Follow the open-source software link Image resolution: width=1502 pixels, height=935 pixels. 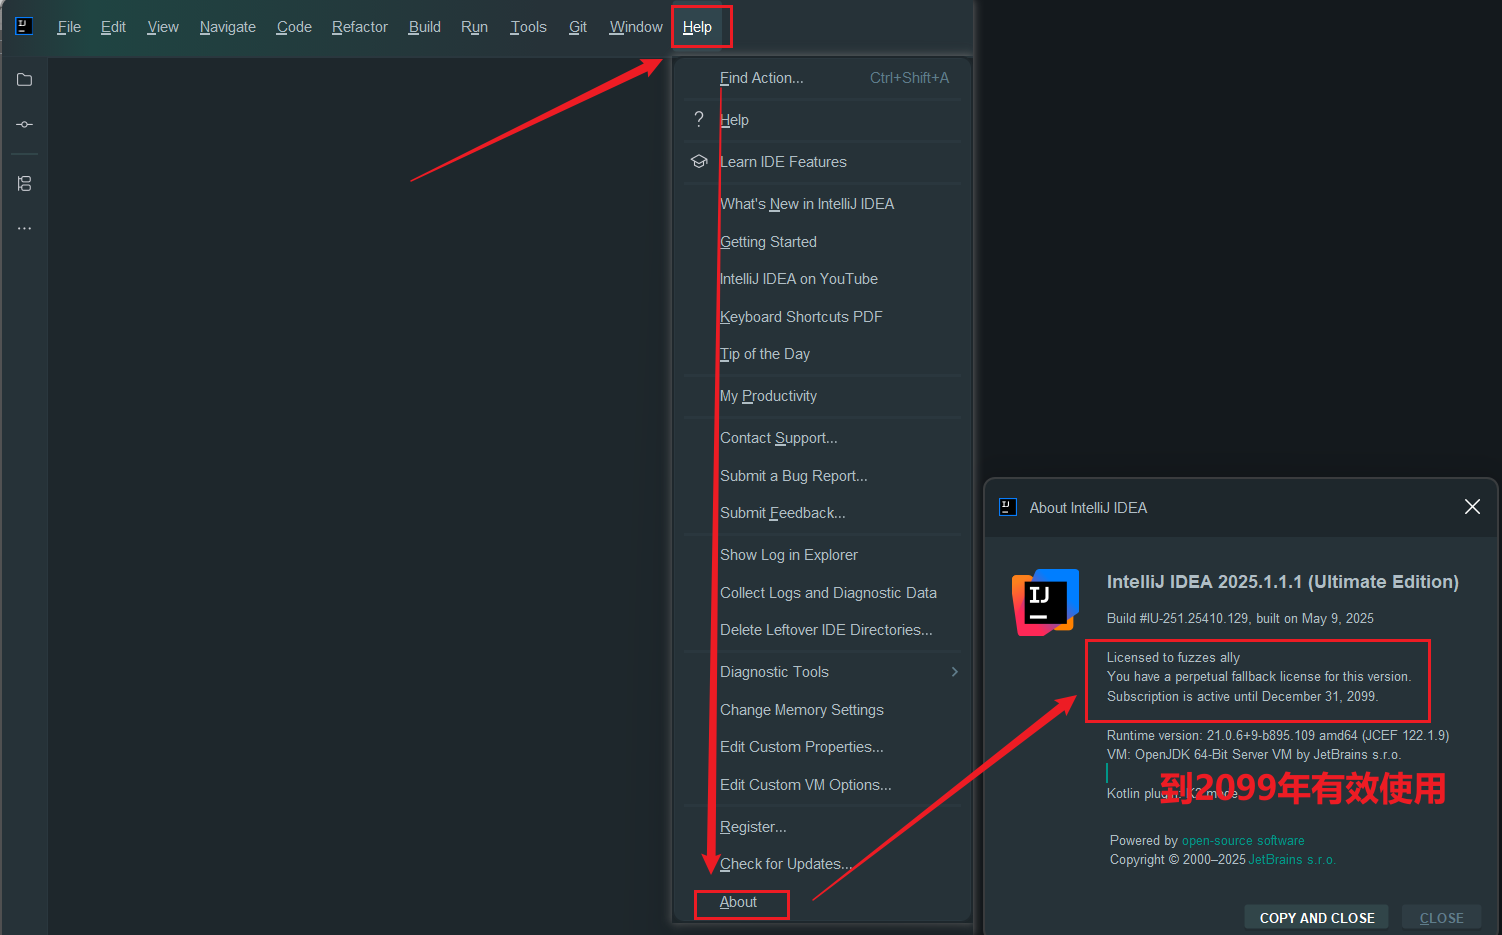(x=1243, y=841)
